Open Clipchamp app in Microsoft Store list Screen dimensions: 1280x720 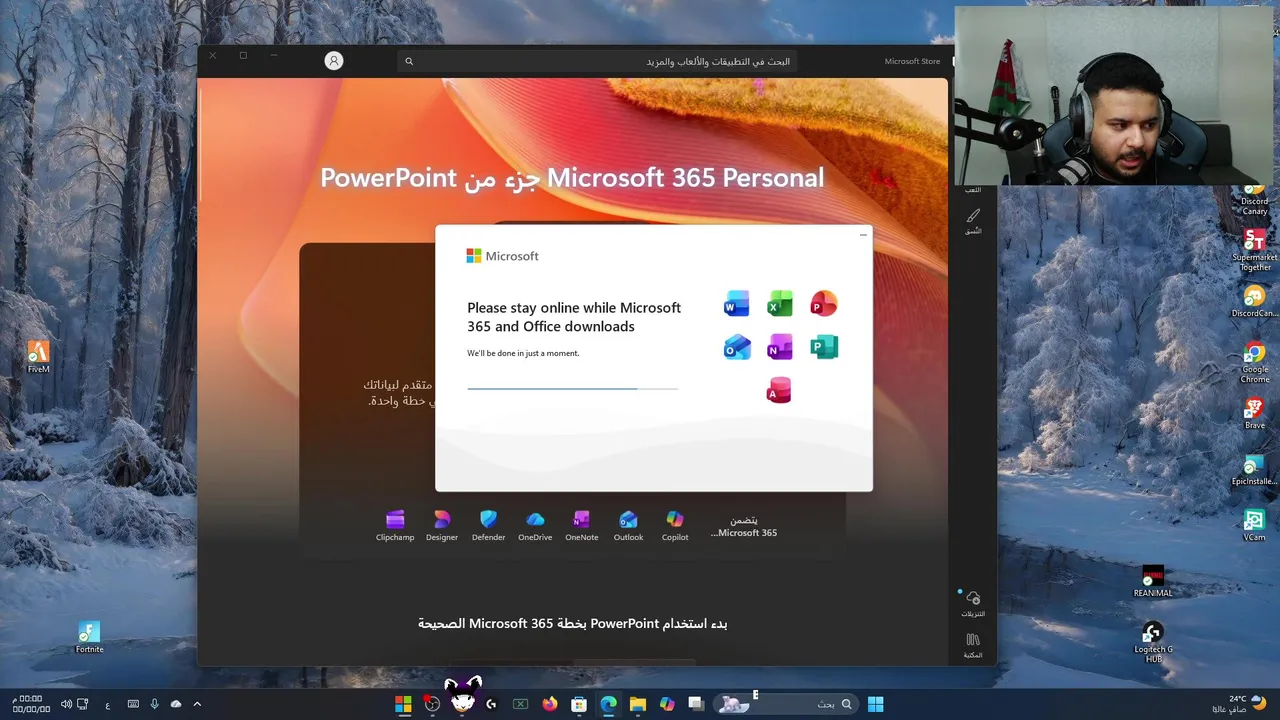(395, 526)
